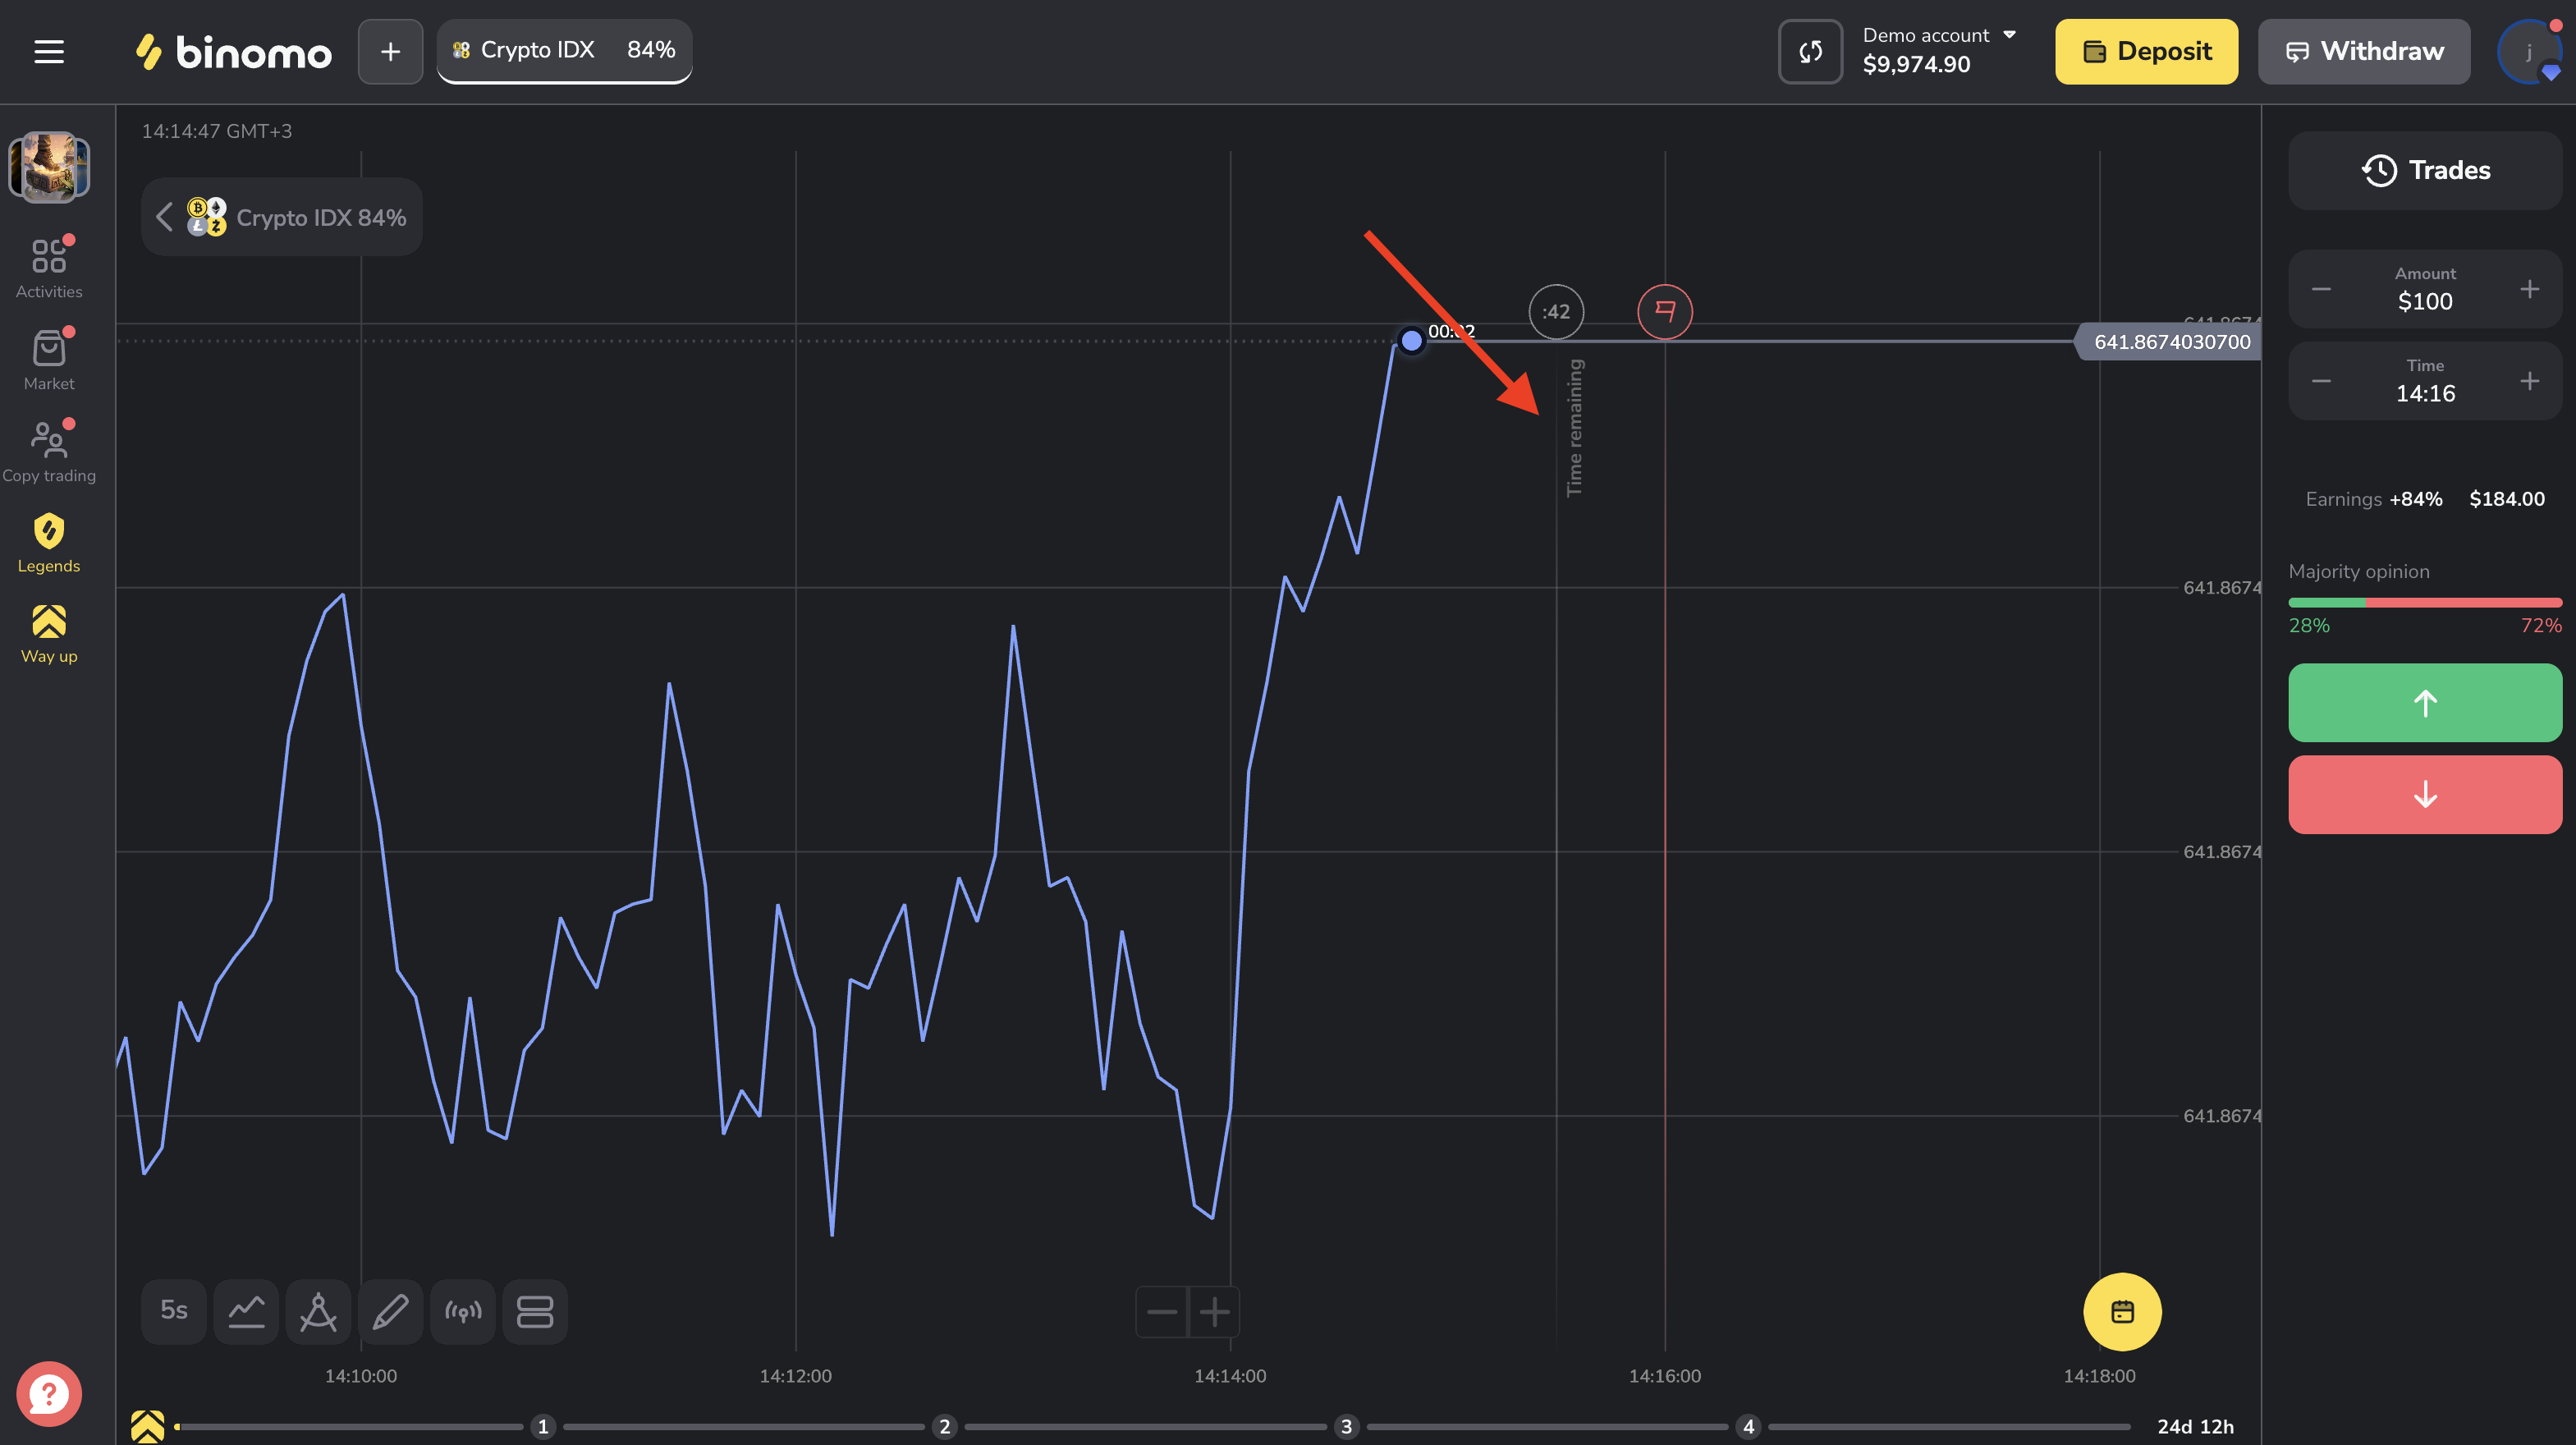Image resolution: width=2576 pixels, height=1445 pixels.
Task: Click the Way up icon at progress bar
Action: coord(147,1427)
